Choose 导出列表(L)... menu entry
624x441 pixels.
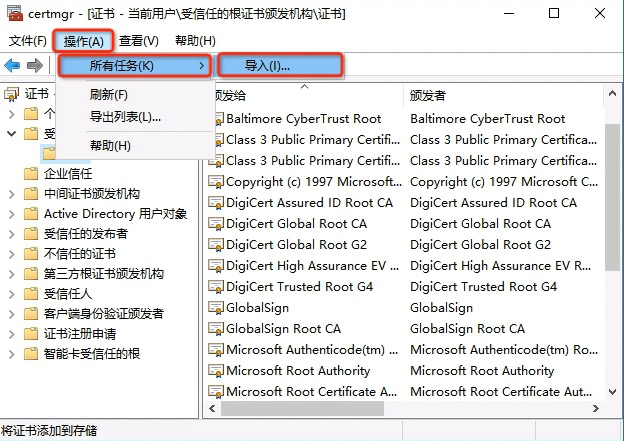click(x=125, y=117)
